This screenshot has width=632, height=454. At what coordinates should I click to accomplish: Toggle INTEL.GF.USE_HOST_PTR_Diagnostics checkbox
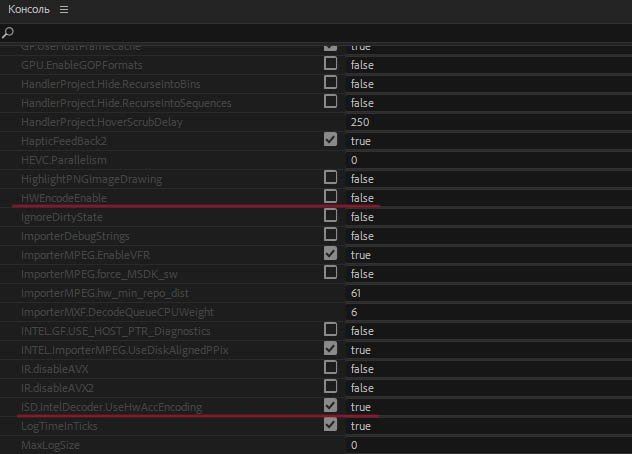click(331, 329)
